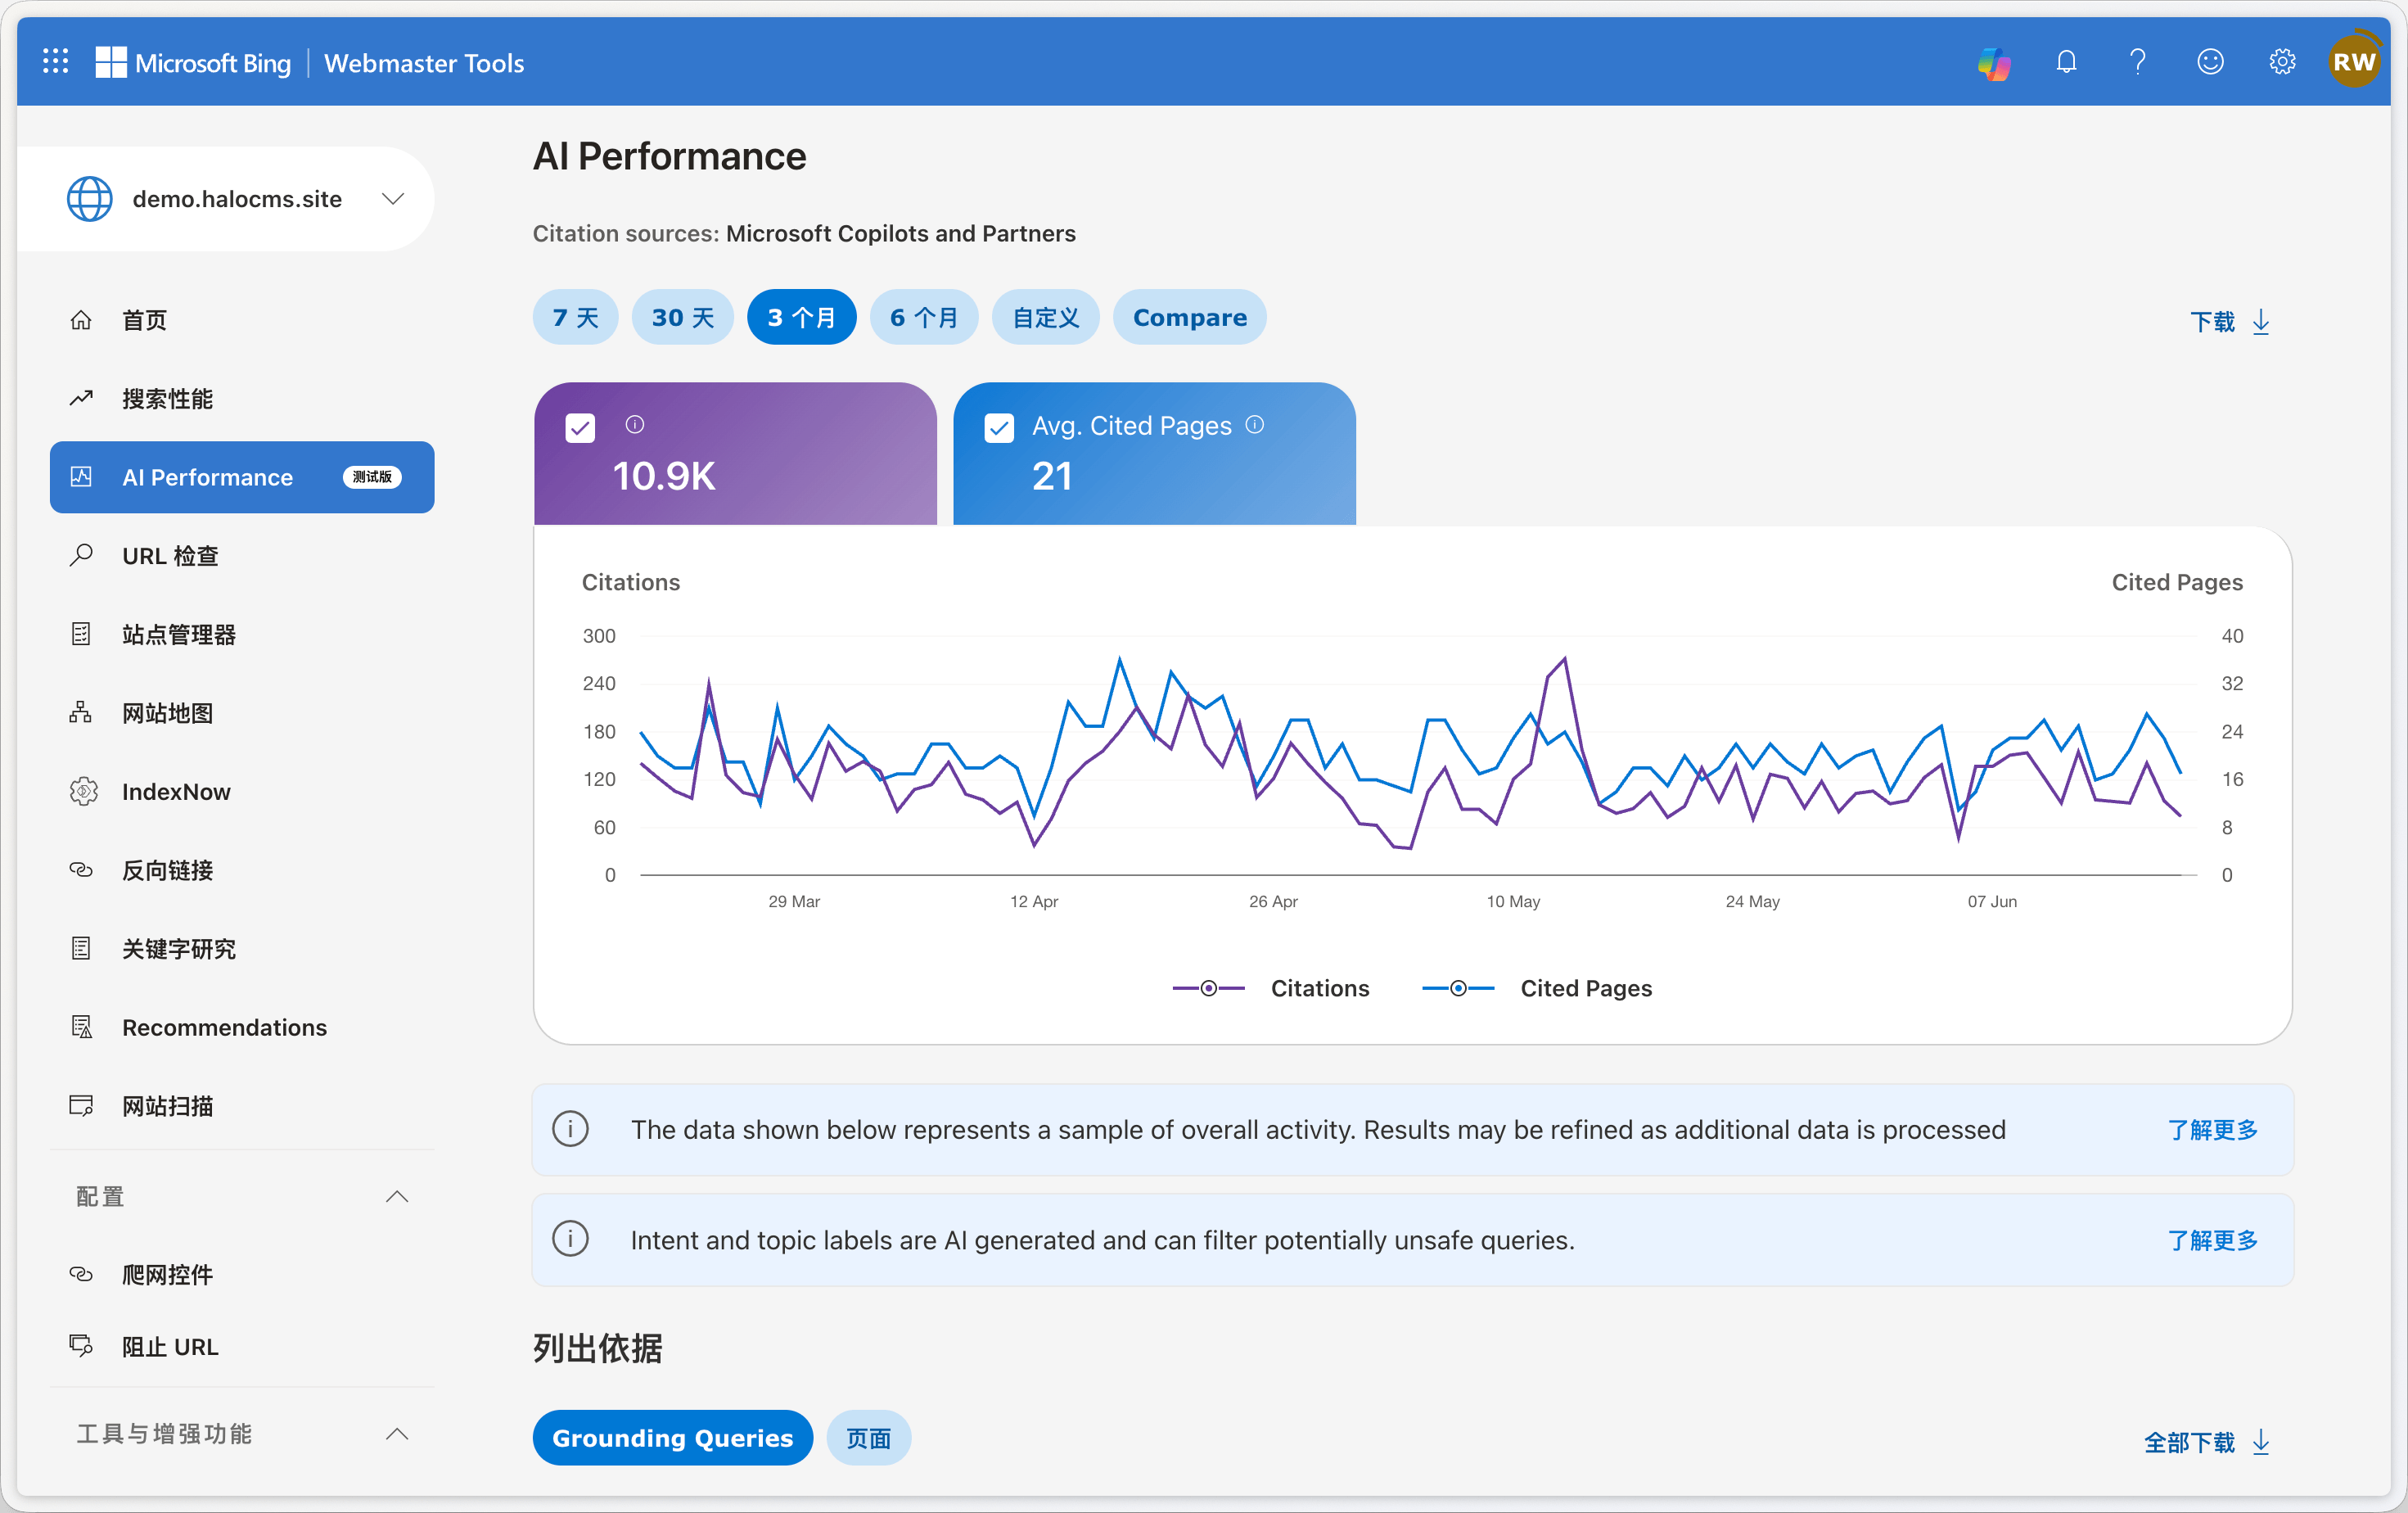Click the link icon for 反向链接
This screenshot has height=1513, width=2408.
coord(81,870)
